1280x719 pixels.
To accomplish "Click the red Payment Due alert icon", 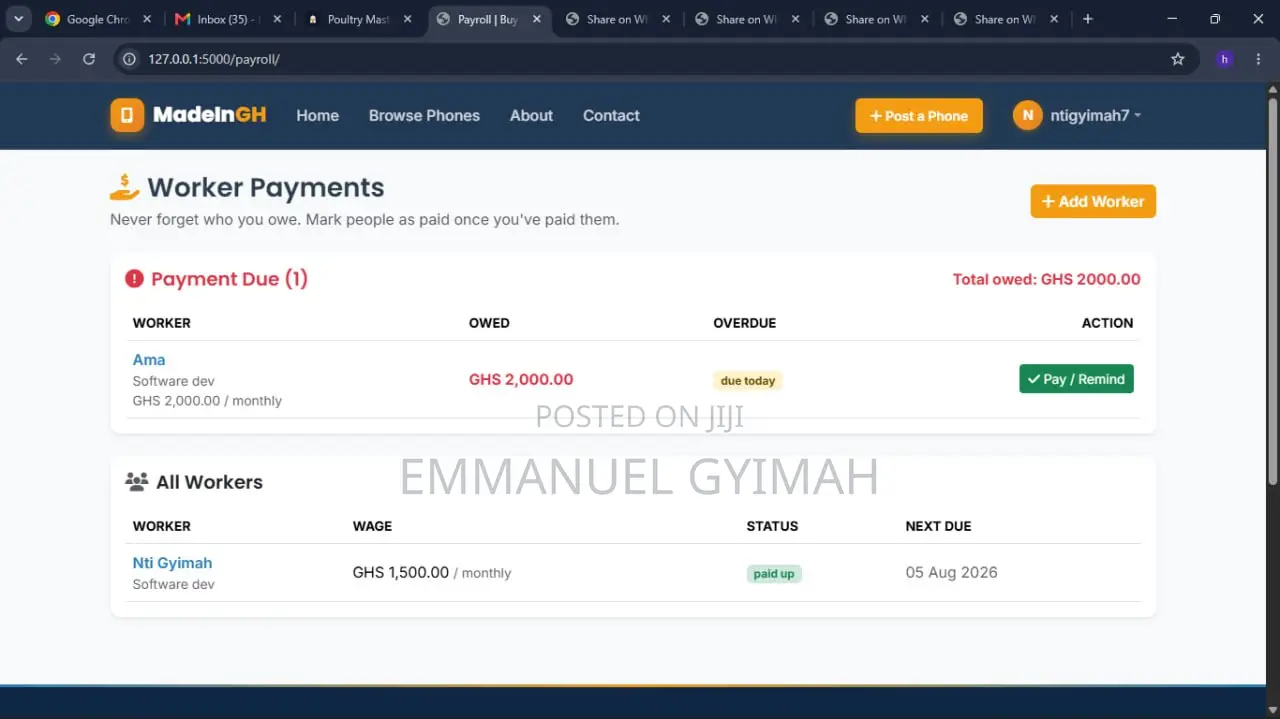I will [134, 279].
